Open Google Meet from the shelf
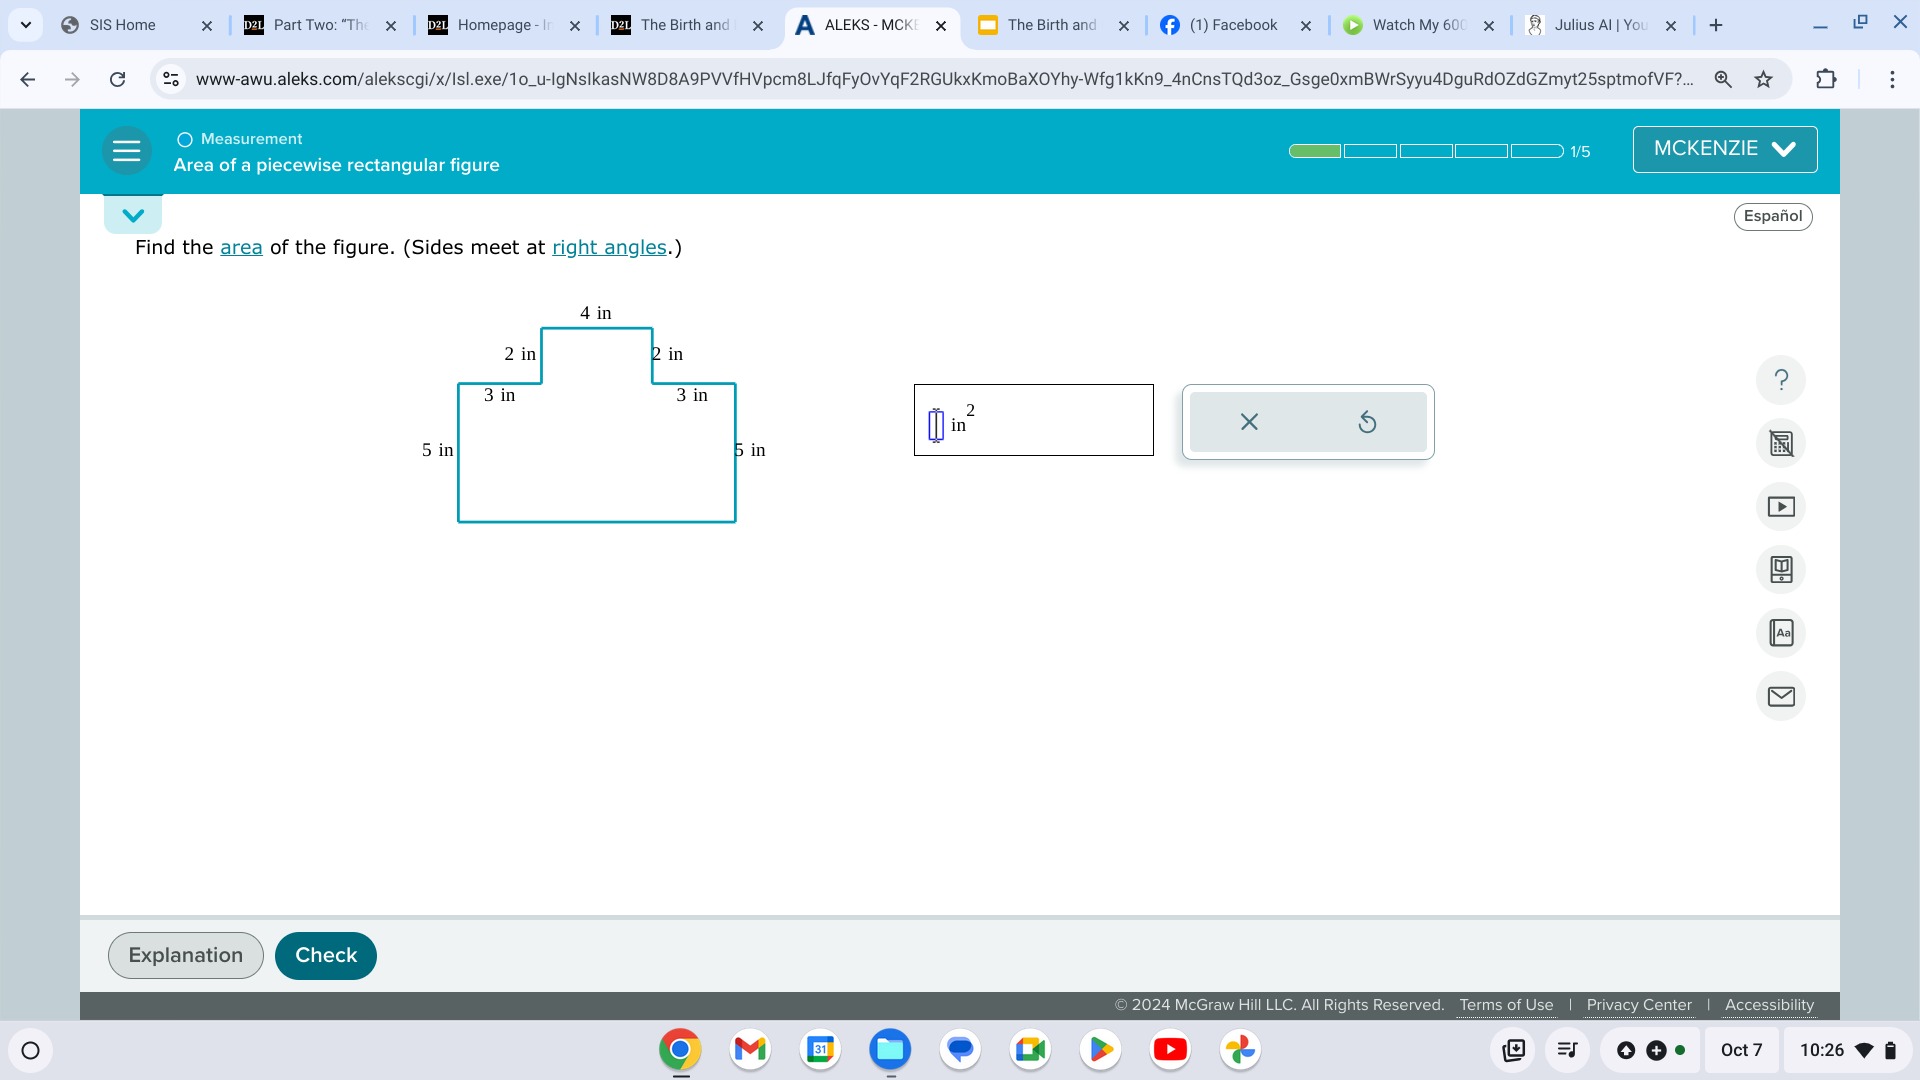This screenshot has height=1080, width=1920. (x=1030, y=1050)
